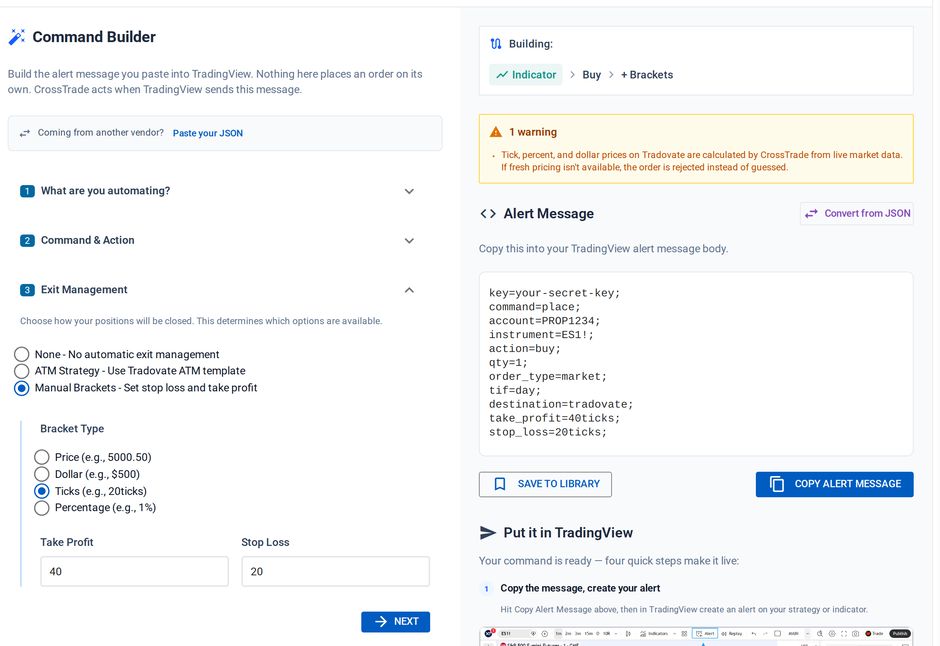Collapse the Exit Management section
940x646 pixels.
point(218,290)
